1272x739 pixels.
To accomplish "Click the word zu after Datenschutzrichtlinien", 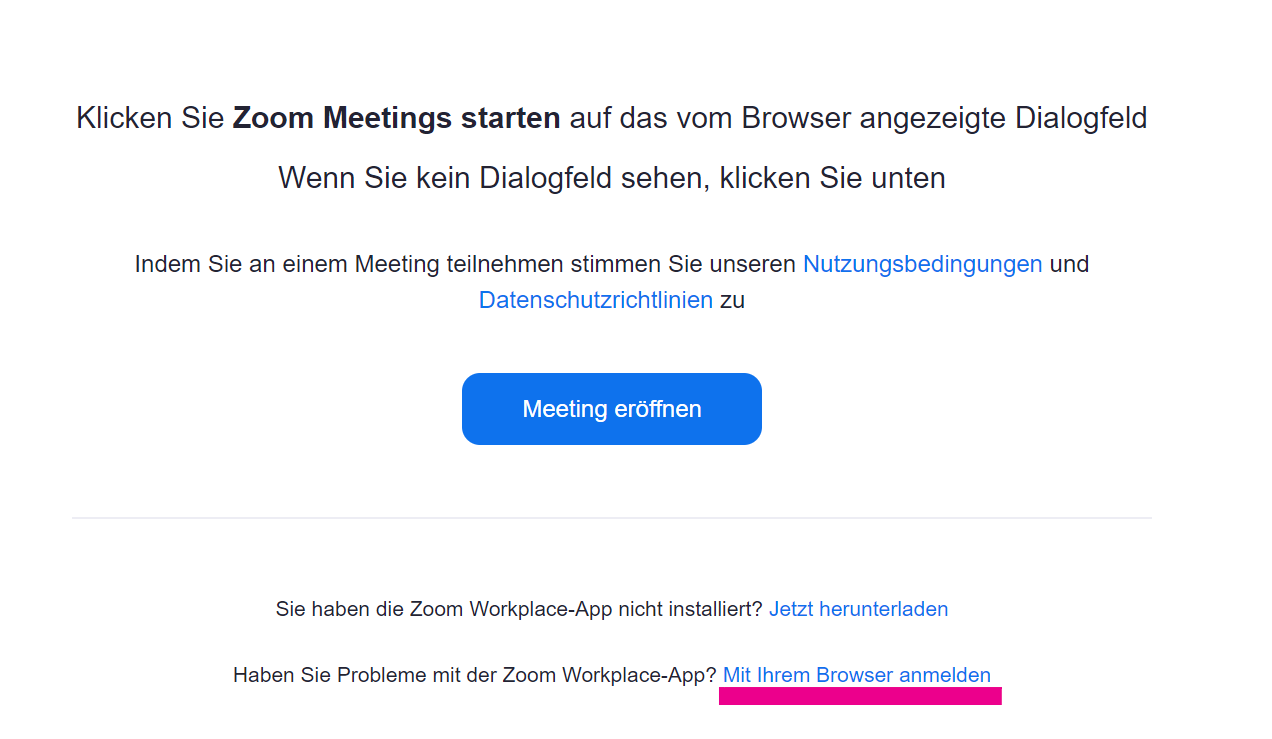I will [732, 300].
